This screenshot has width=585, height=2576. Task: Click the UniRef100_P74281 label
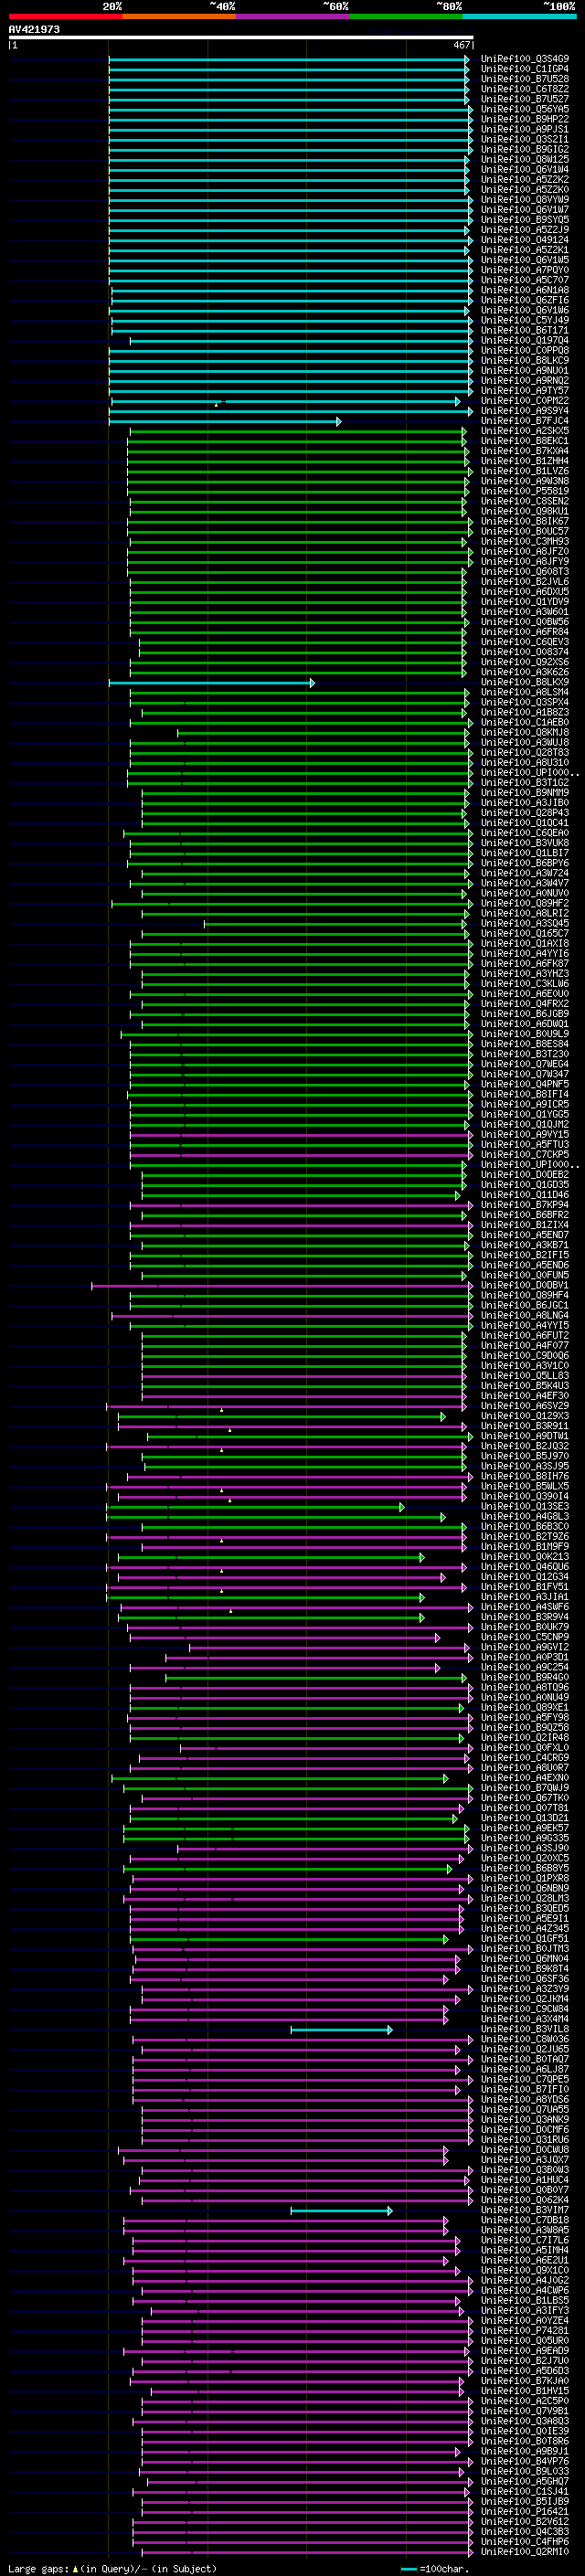pyautogui.click(x=525, y=2331)
